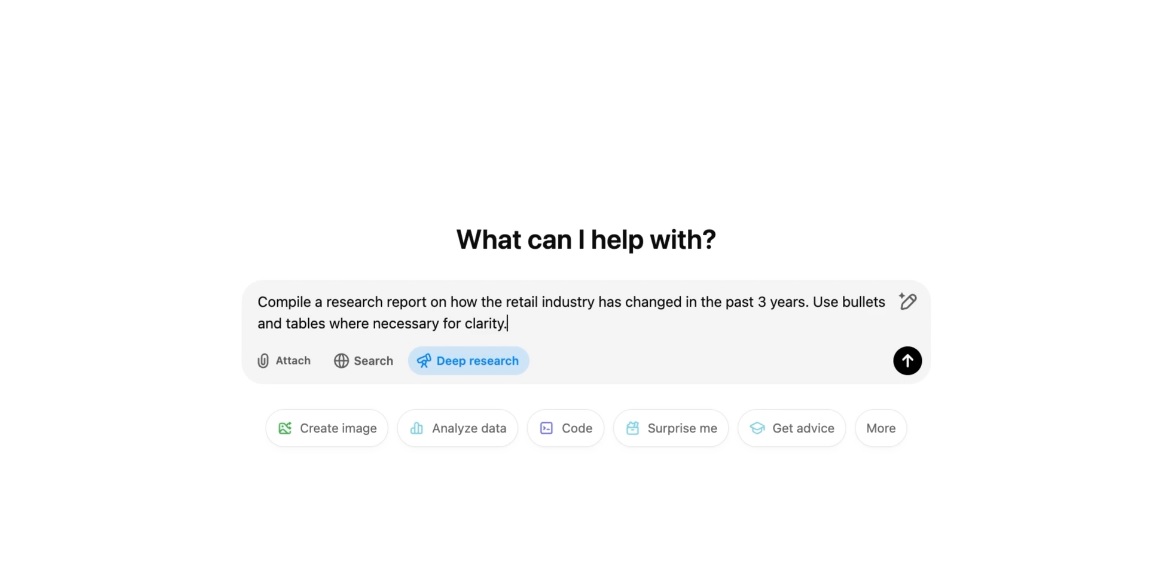
Task: Click the telescope Deep research icon
Action: pos(424,361)
